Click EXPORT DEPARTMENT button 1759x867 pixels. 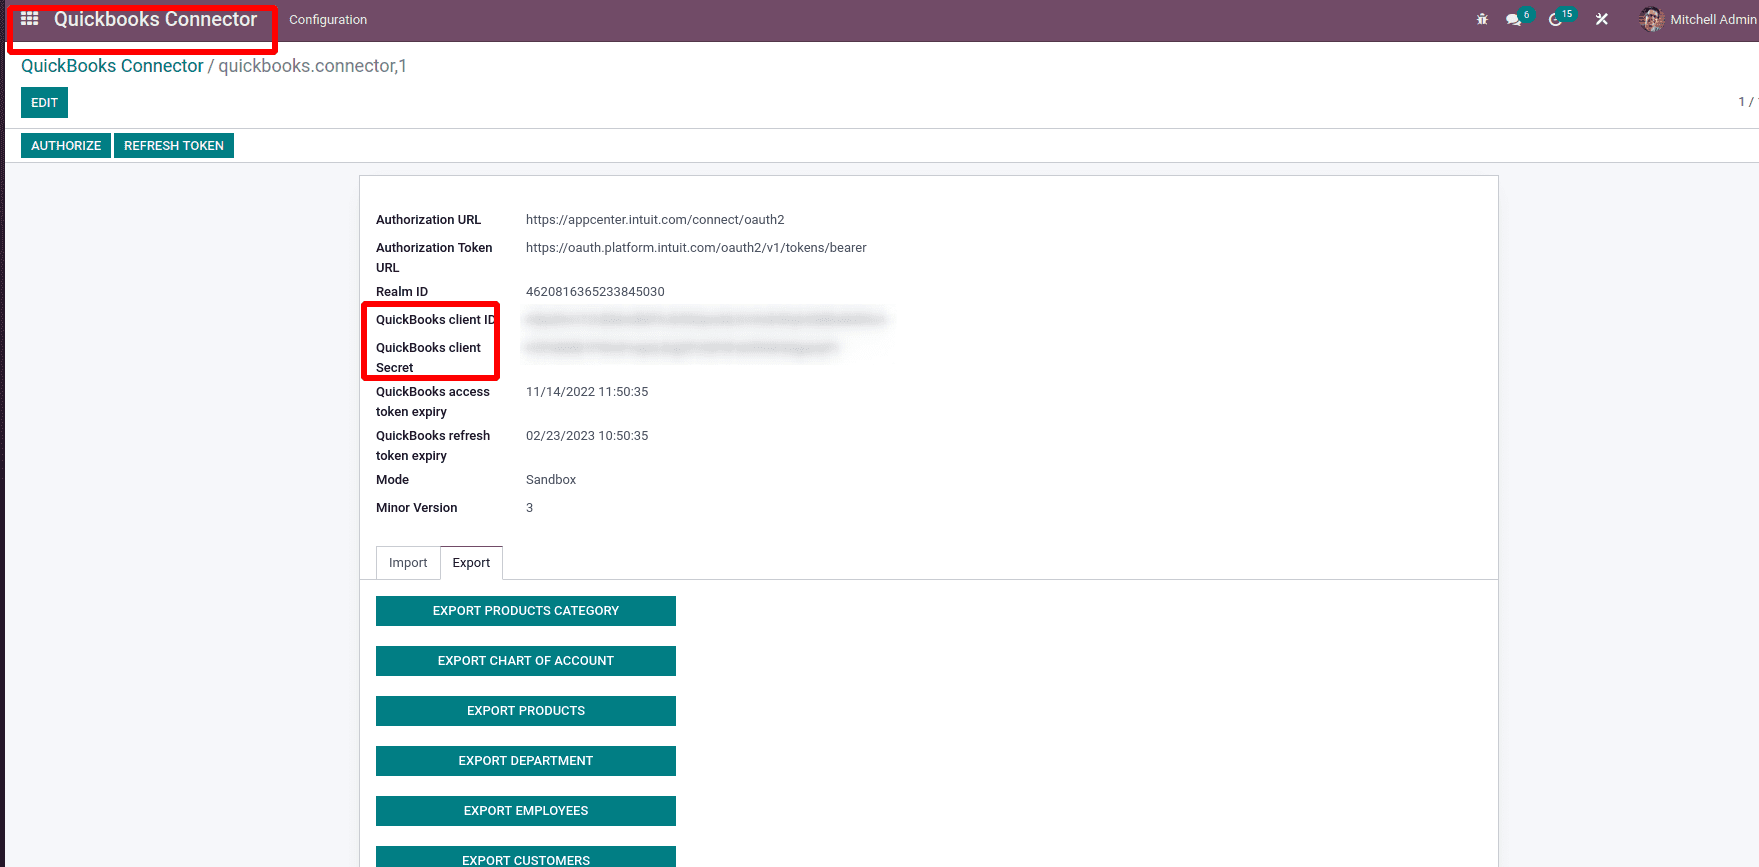pyautogui.click(x=526, y=761)
